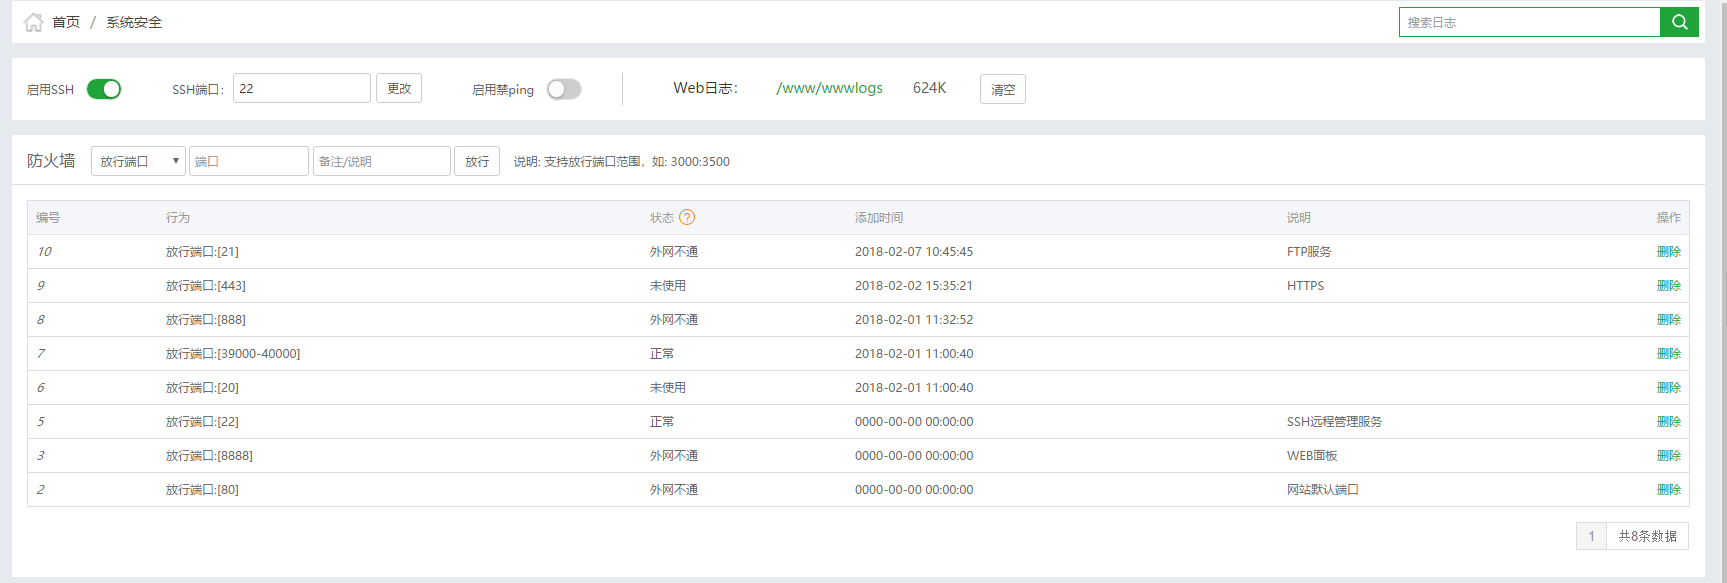Click 更改 button for SSH port
1727x583 pixels.
(x=399, y=88)
